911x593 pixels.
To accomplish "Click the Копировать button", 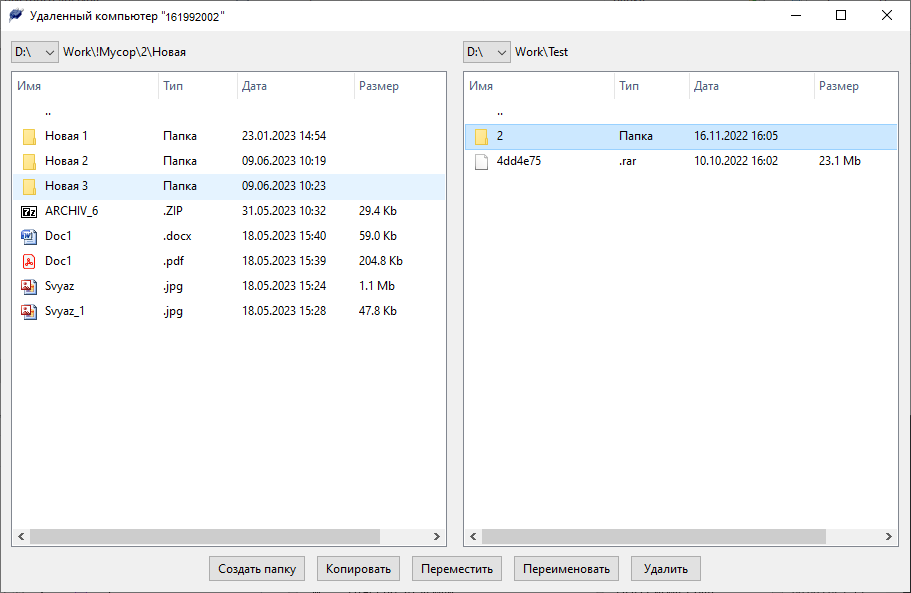I will (359, 569).
